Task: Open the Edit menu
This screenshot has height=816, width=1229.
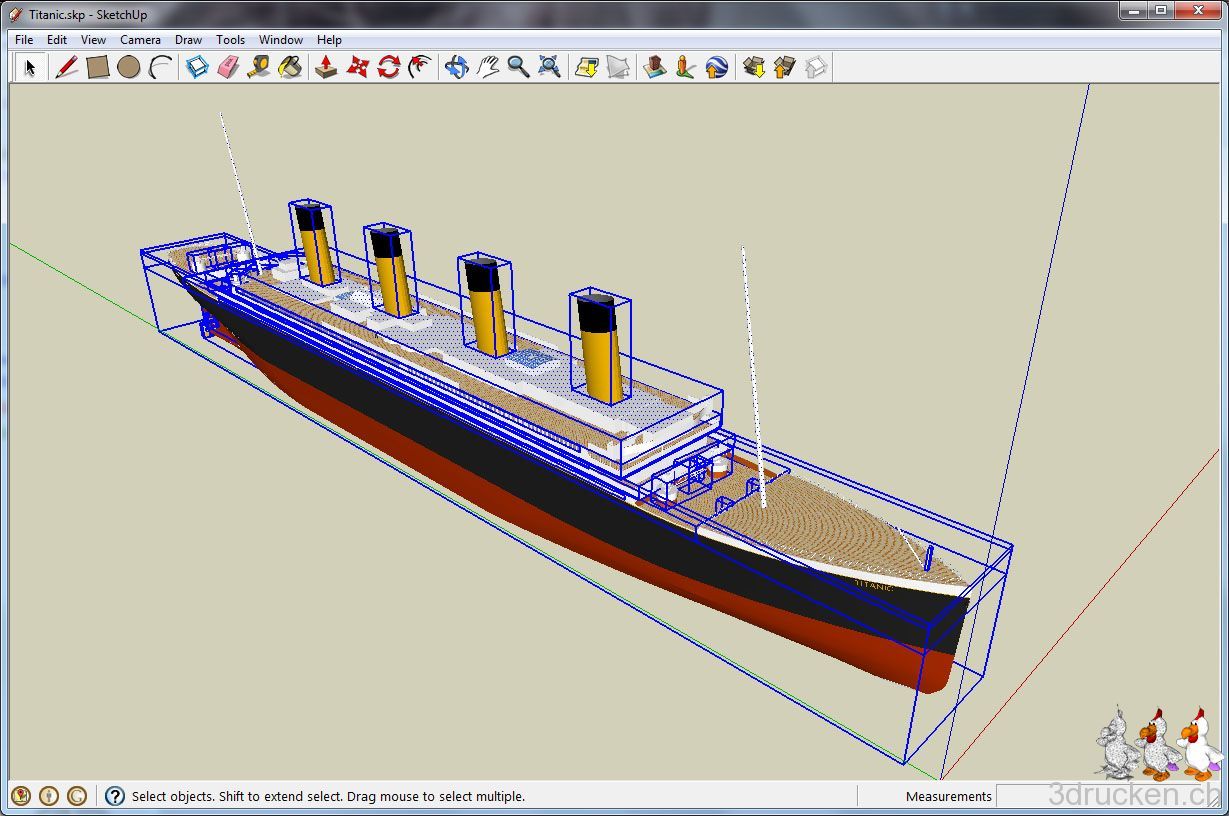Action: tap(57, 40)
